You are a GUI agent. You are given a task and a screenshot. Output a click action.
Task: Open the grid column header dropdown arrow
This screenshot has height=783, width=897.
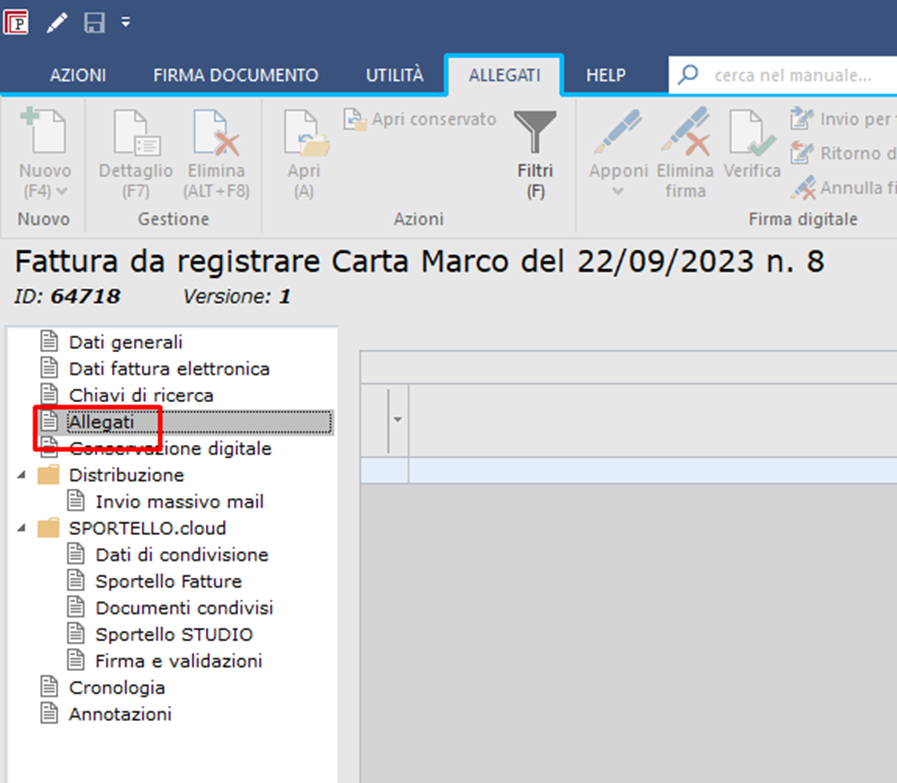click(397, 419)
